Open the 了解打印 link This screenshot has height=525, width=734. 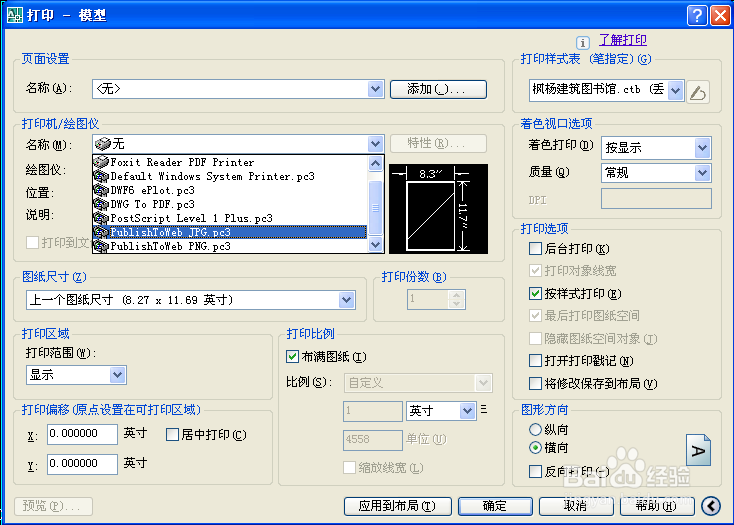coord(623,40)
